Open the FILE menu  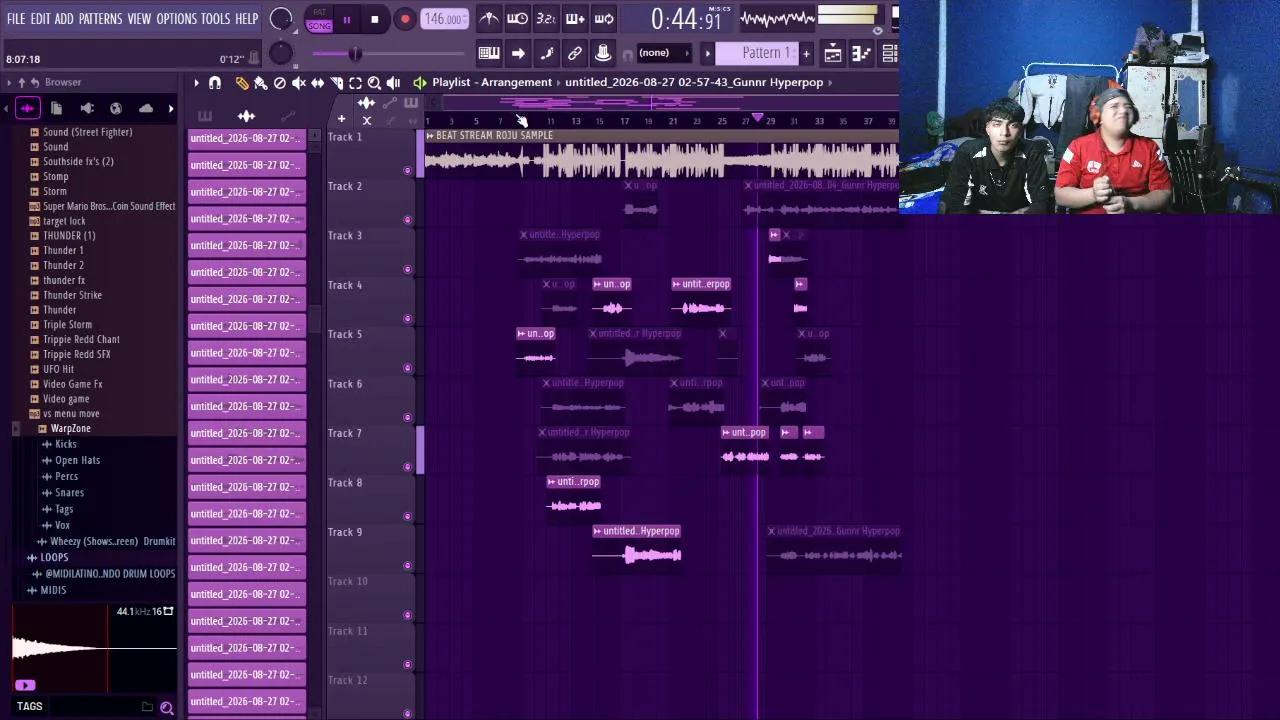click(16, 19)
